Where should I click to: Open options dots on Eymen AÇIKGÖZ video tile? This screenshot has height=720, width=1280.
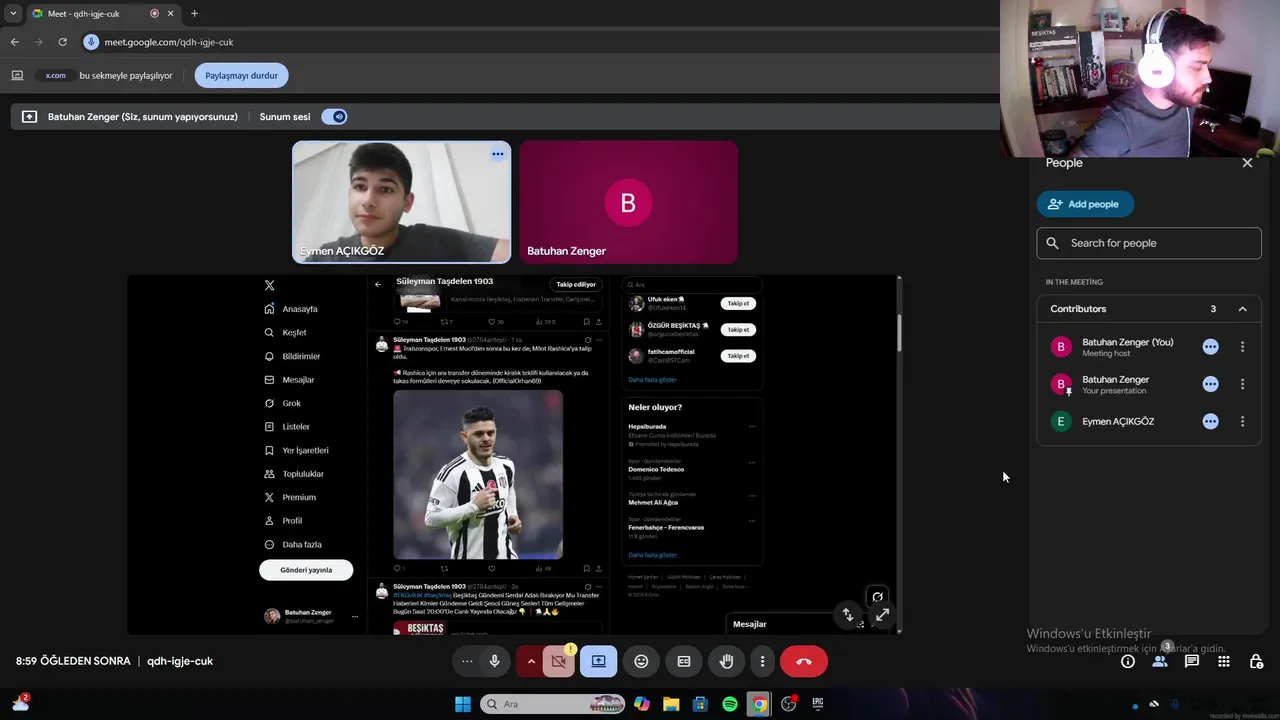[x=497, y=154]
